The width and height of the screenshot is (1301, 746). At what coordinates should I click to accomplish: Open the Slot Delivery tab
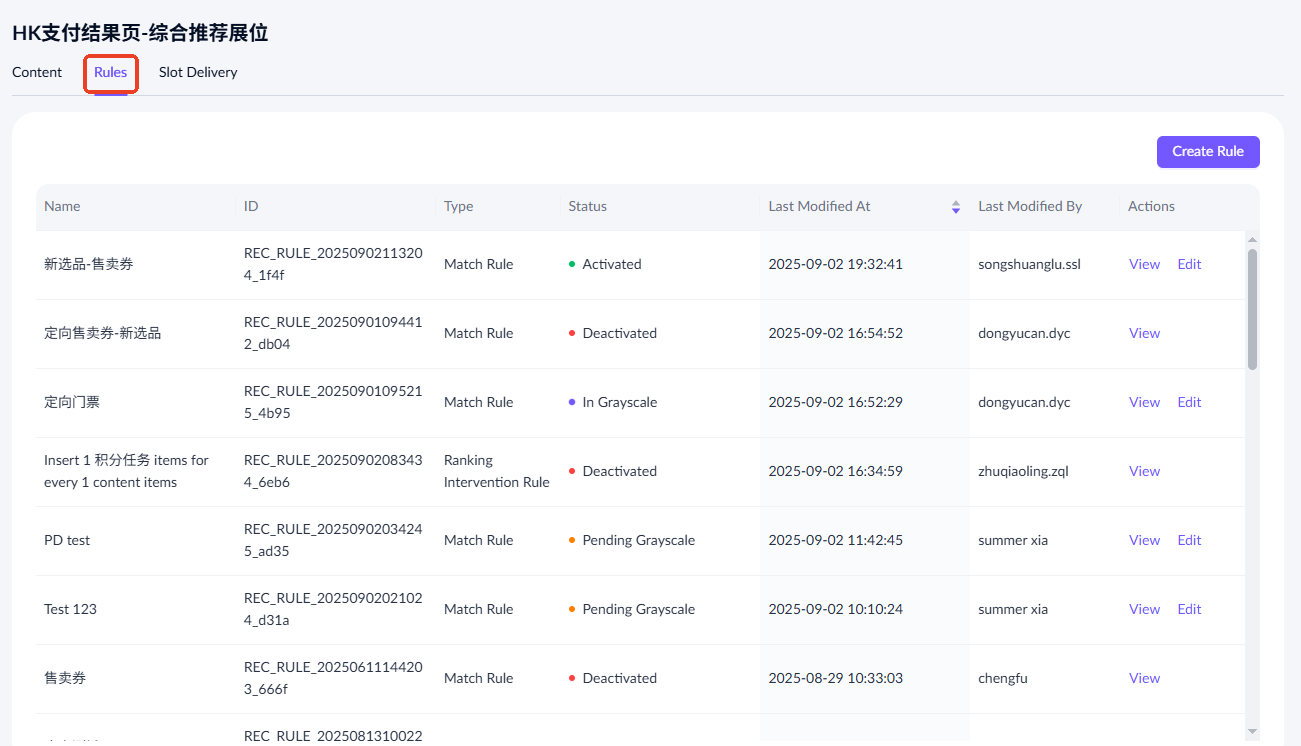[x=198, y=72]
